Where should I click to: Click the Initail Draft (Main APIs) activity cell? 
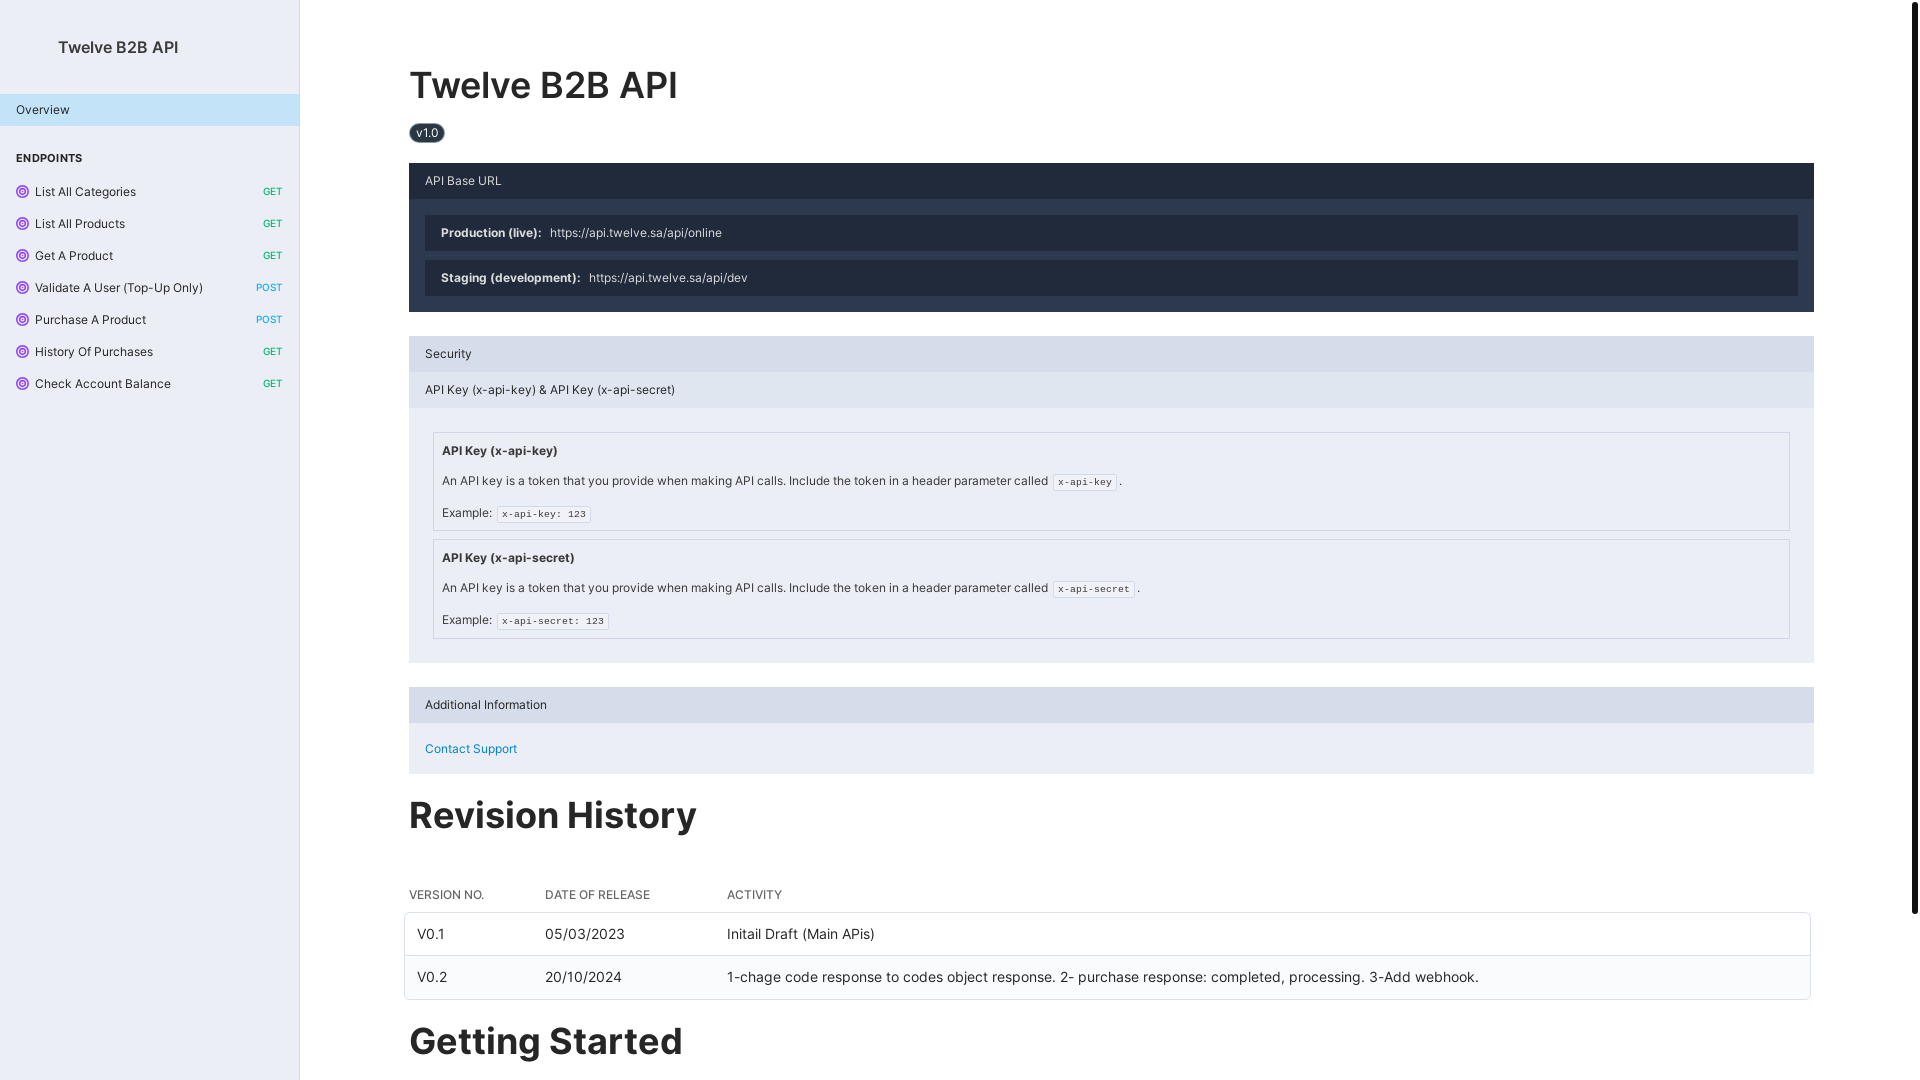click(x=801, y=934)
